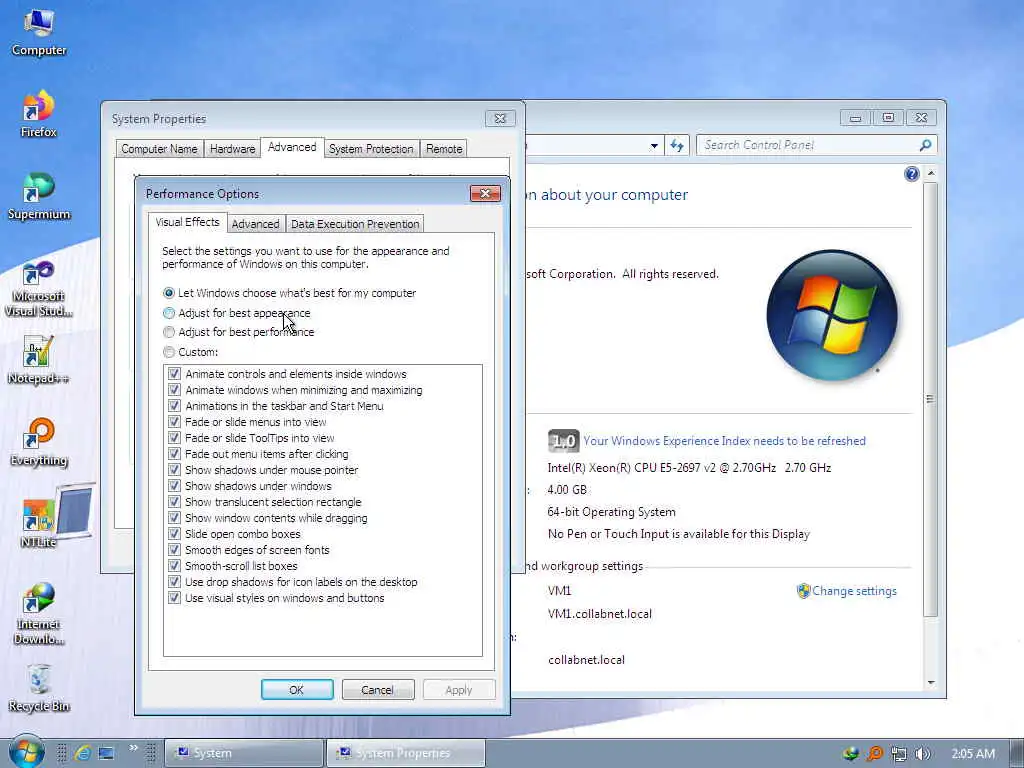Screen dimensions: 1024x768
Task: Open the Everything search desktop shortcut
Action: pos(39,442)
